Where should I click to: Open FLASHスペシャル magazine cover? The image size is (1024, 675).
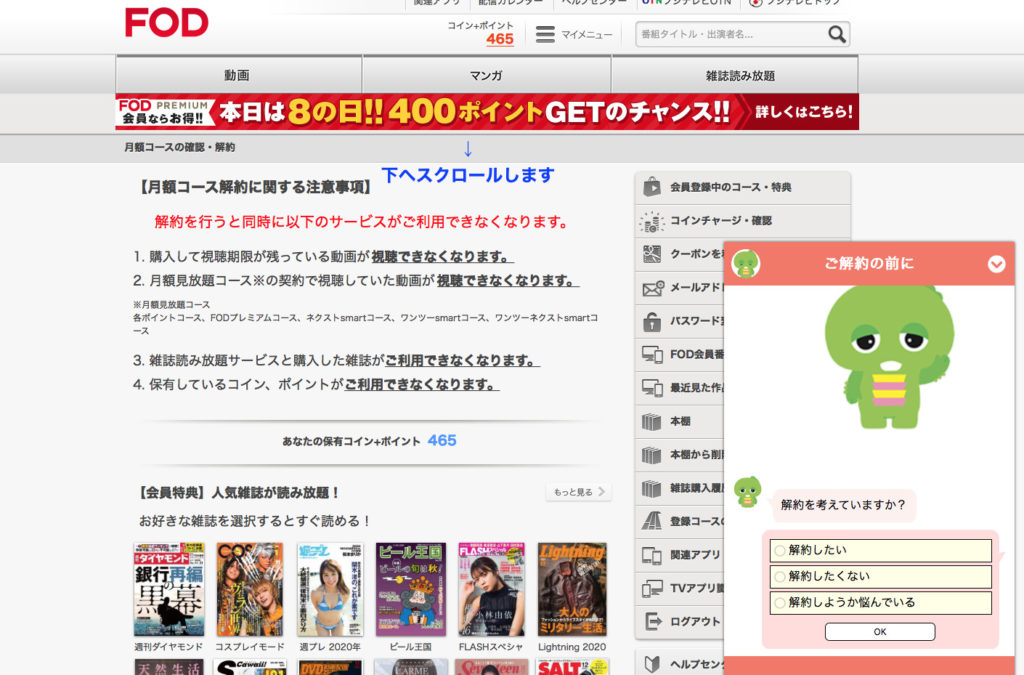(x=491, y=589)
